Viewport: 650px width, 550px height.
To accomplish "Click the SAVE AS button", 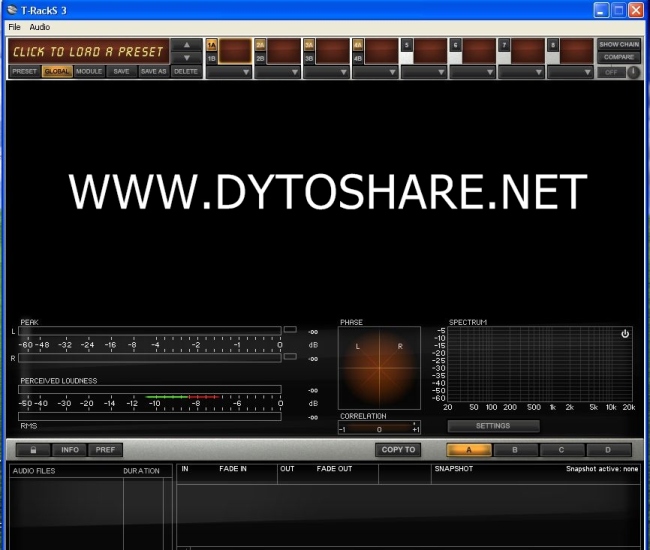I will click(153, 71).
